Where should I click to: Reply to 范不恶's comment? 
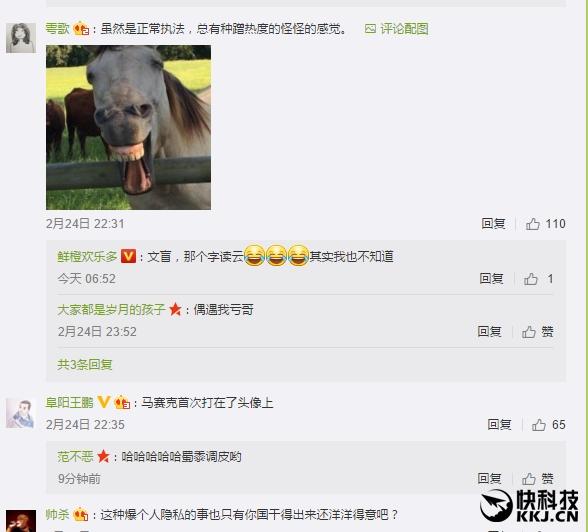click(x=489, y=478)
